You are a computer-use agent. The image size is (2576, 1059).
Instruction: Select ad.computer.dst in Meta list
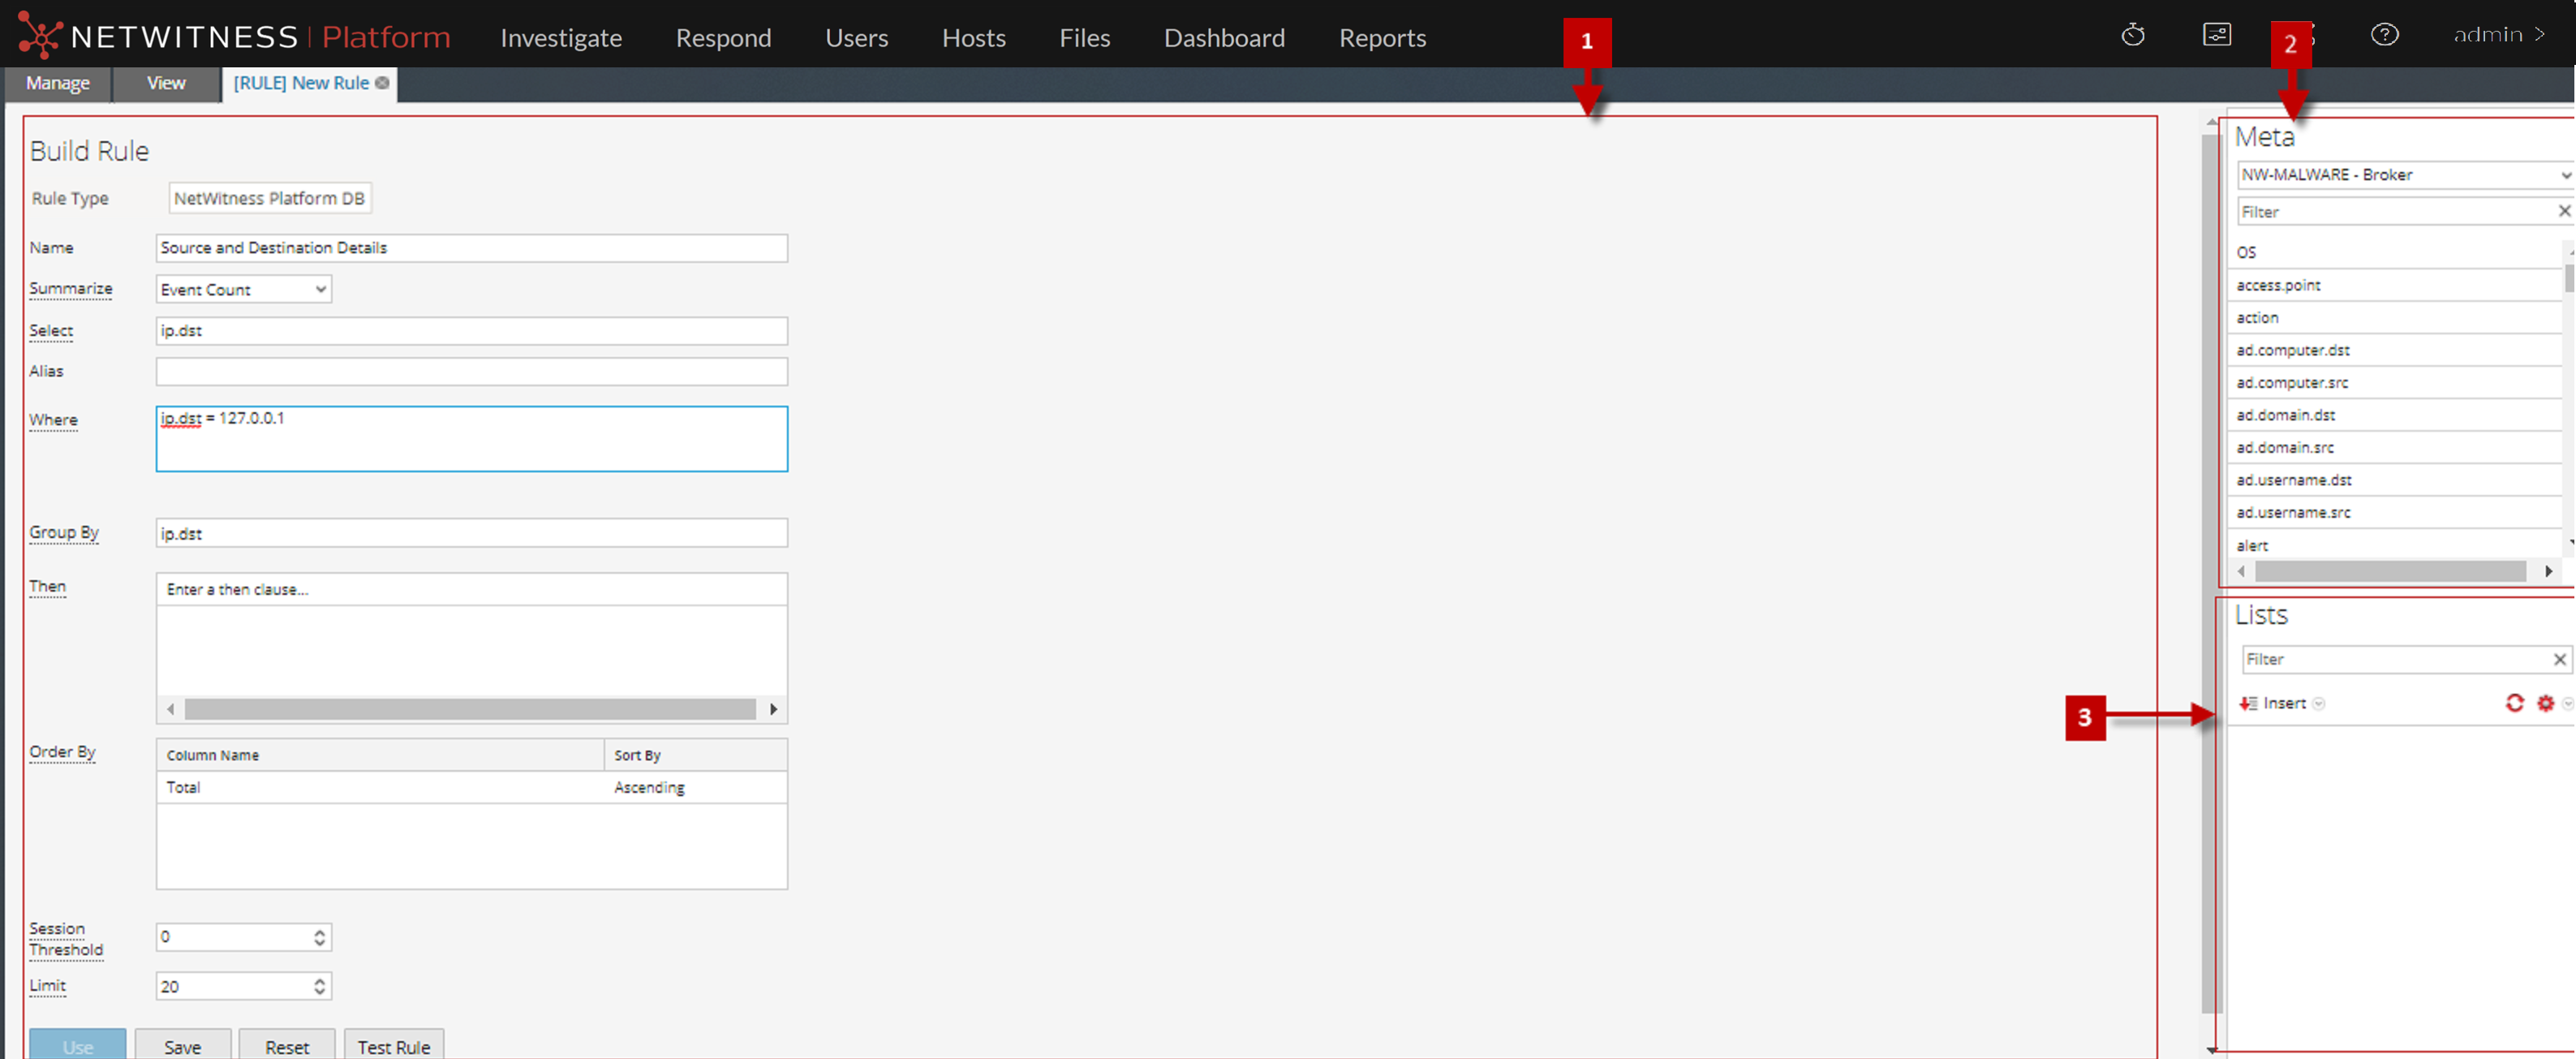tap(2293, 350)
